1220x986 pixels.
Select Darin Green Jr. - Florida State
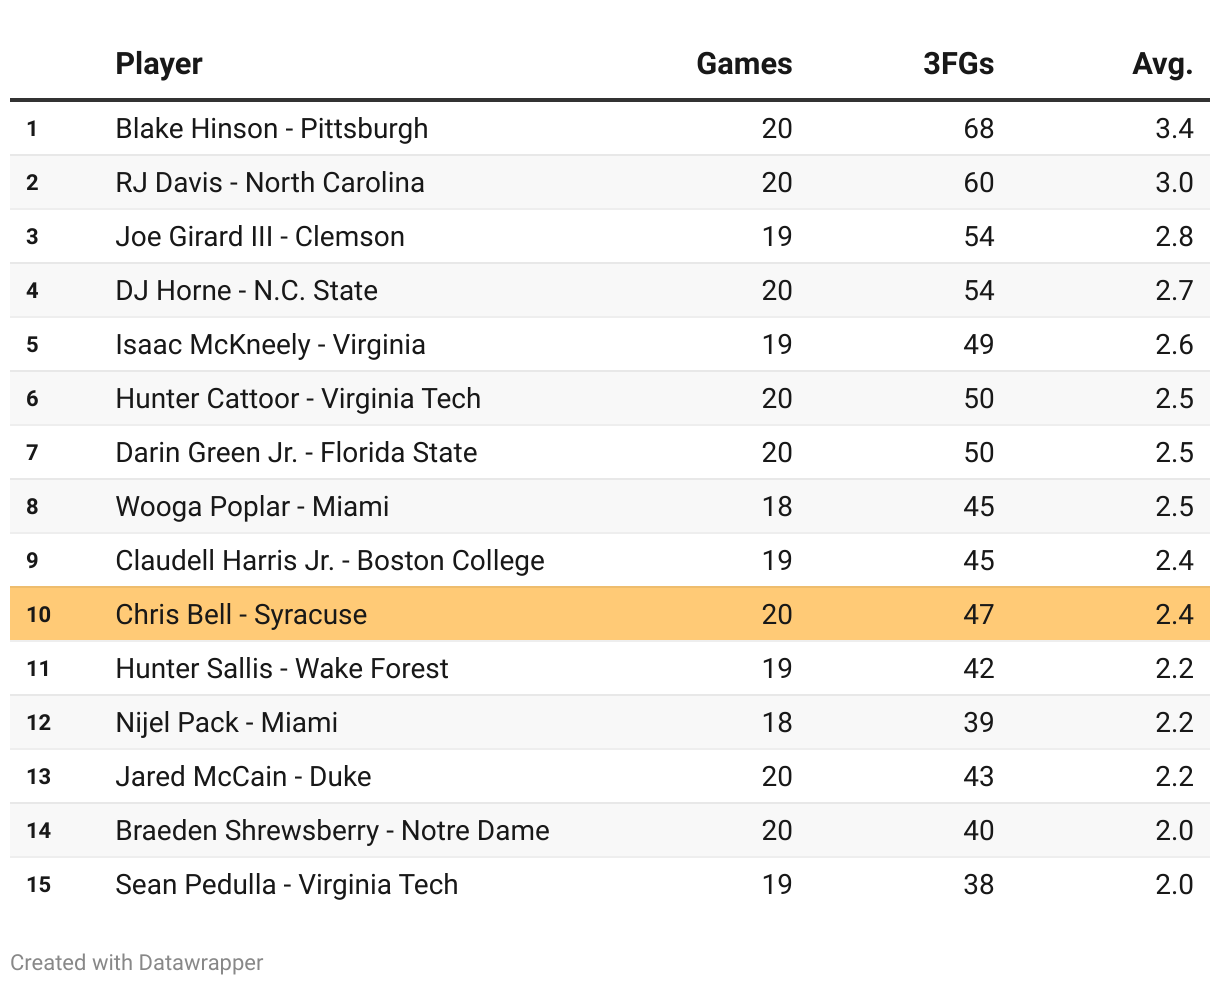[296, 453]
